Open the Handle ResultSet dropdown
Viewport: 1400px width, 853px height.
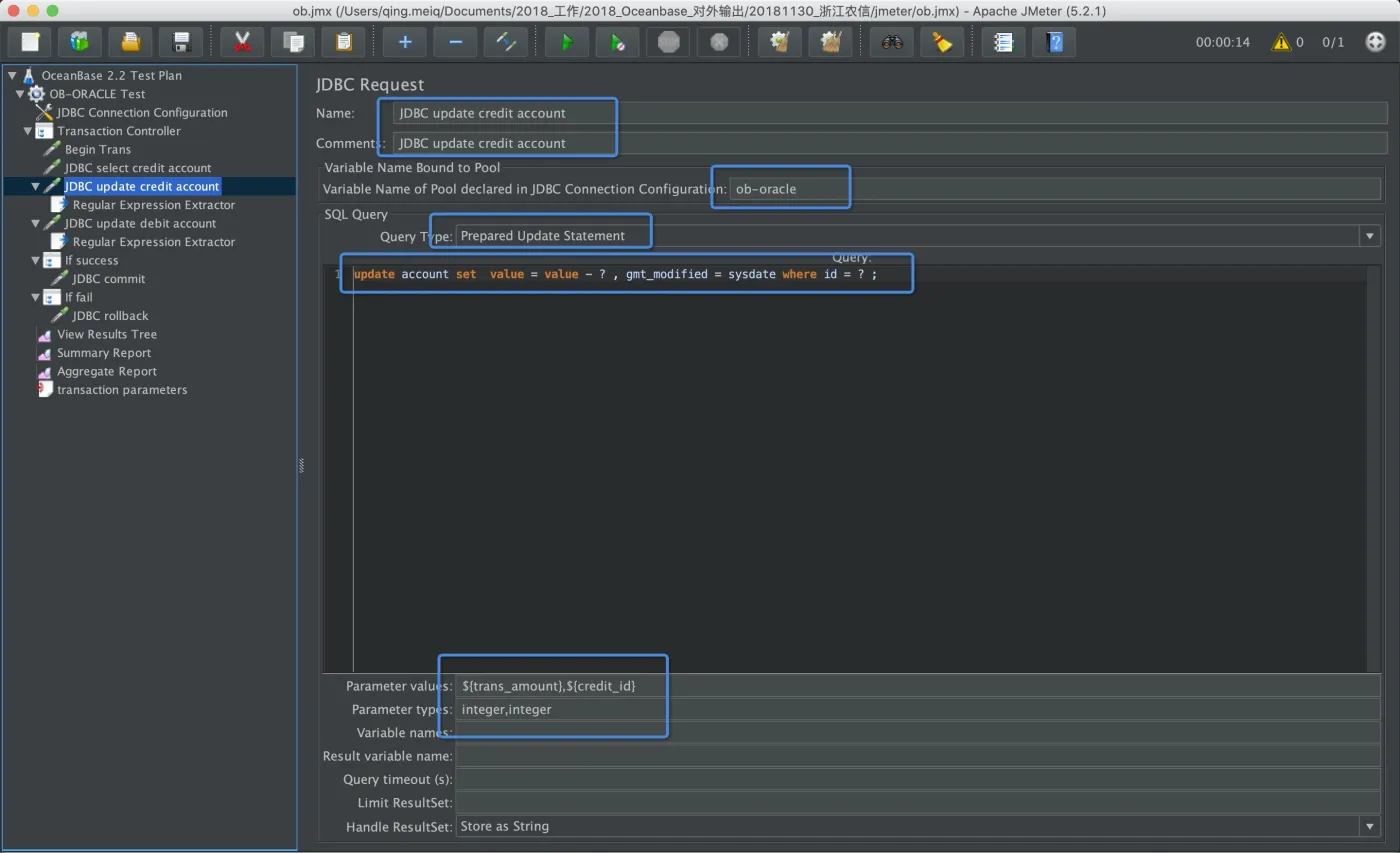(1369, 826)
